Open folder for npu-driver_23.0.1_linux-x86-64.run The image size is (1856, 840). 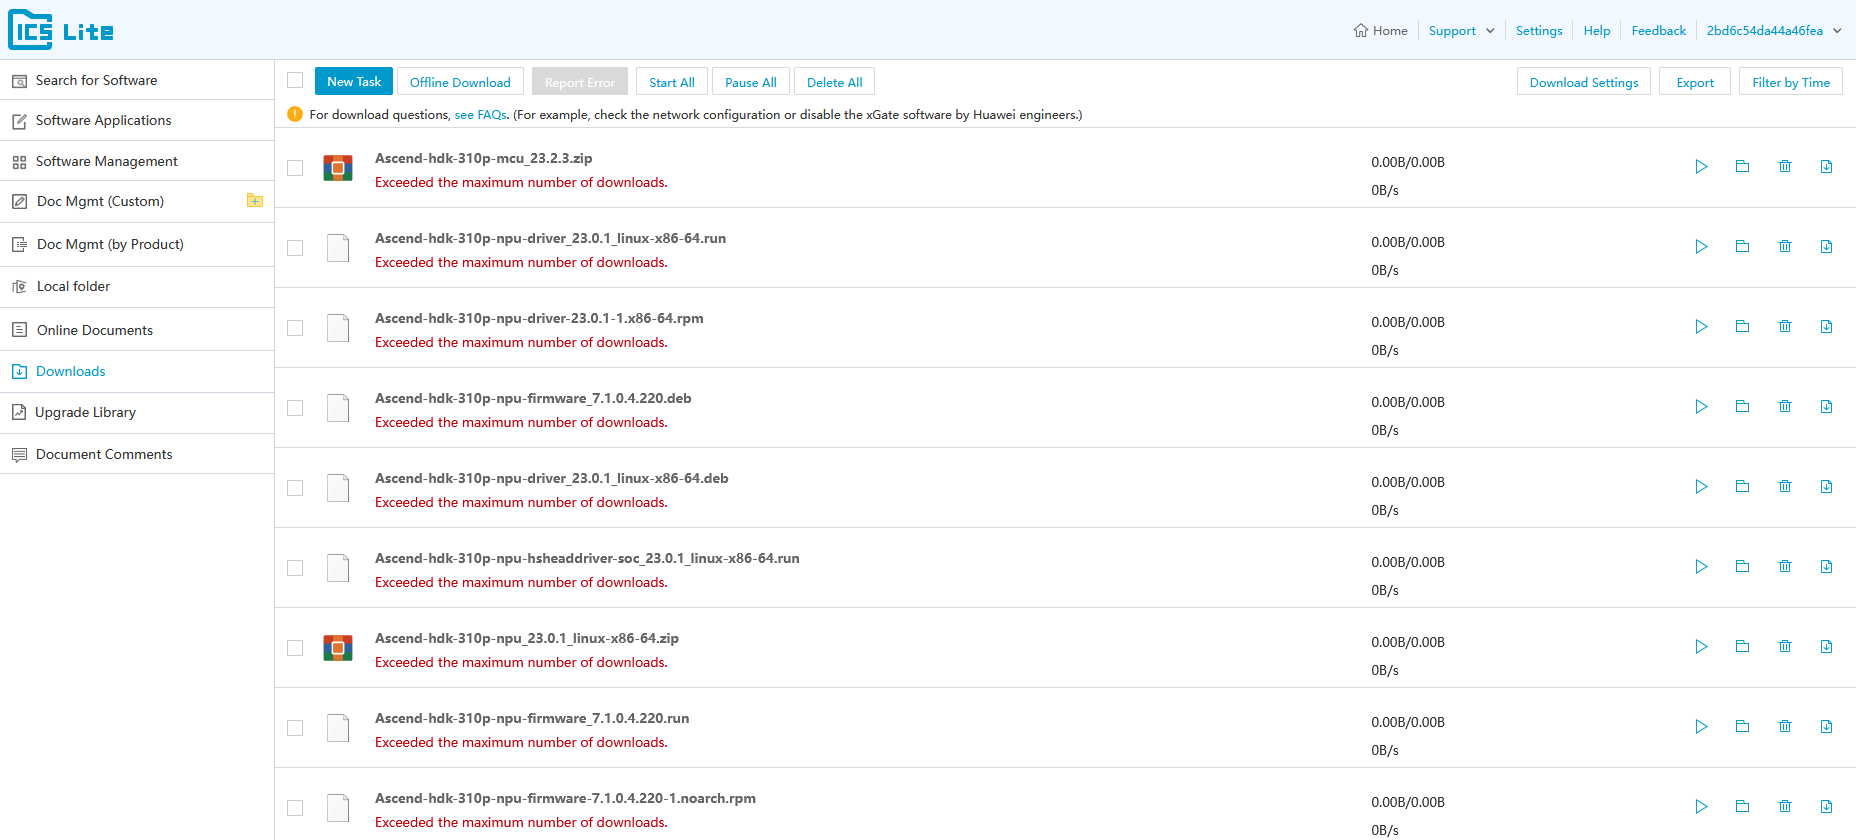click(1742, 247)
